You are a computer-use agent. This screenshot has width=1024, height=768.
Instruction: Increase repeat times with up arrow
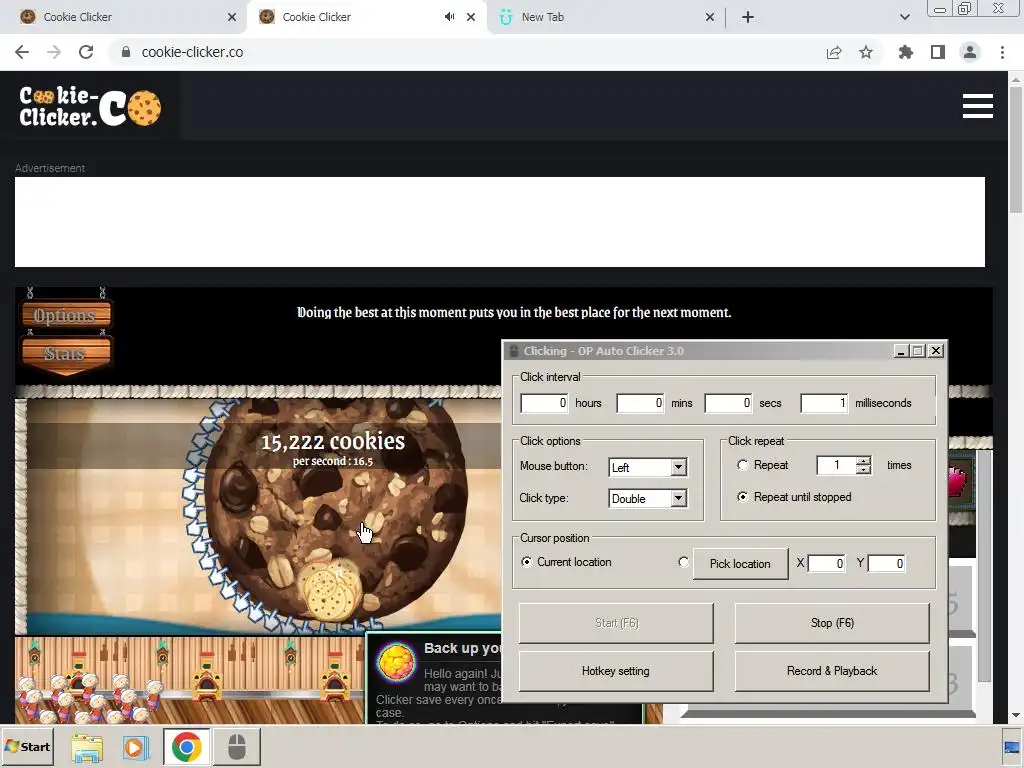coord(863,460)
